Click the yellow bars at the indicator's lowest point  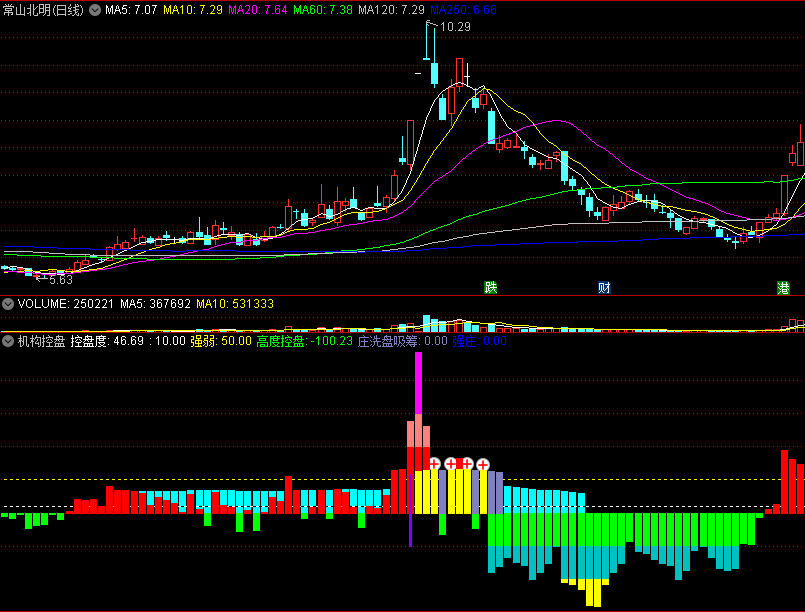593,592
